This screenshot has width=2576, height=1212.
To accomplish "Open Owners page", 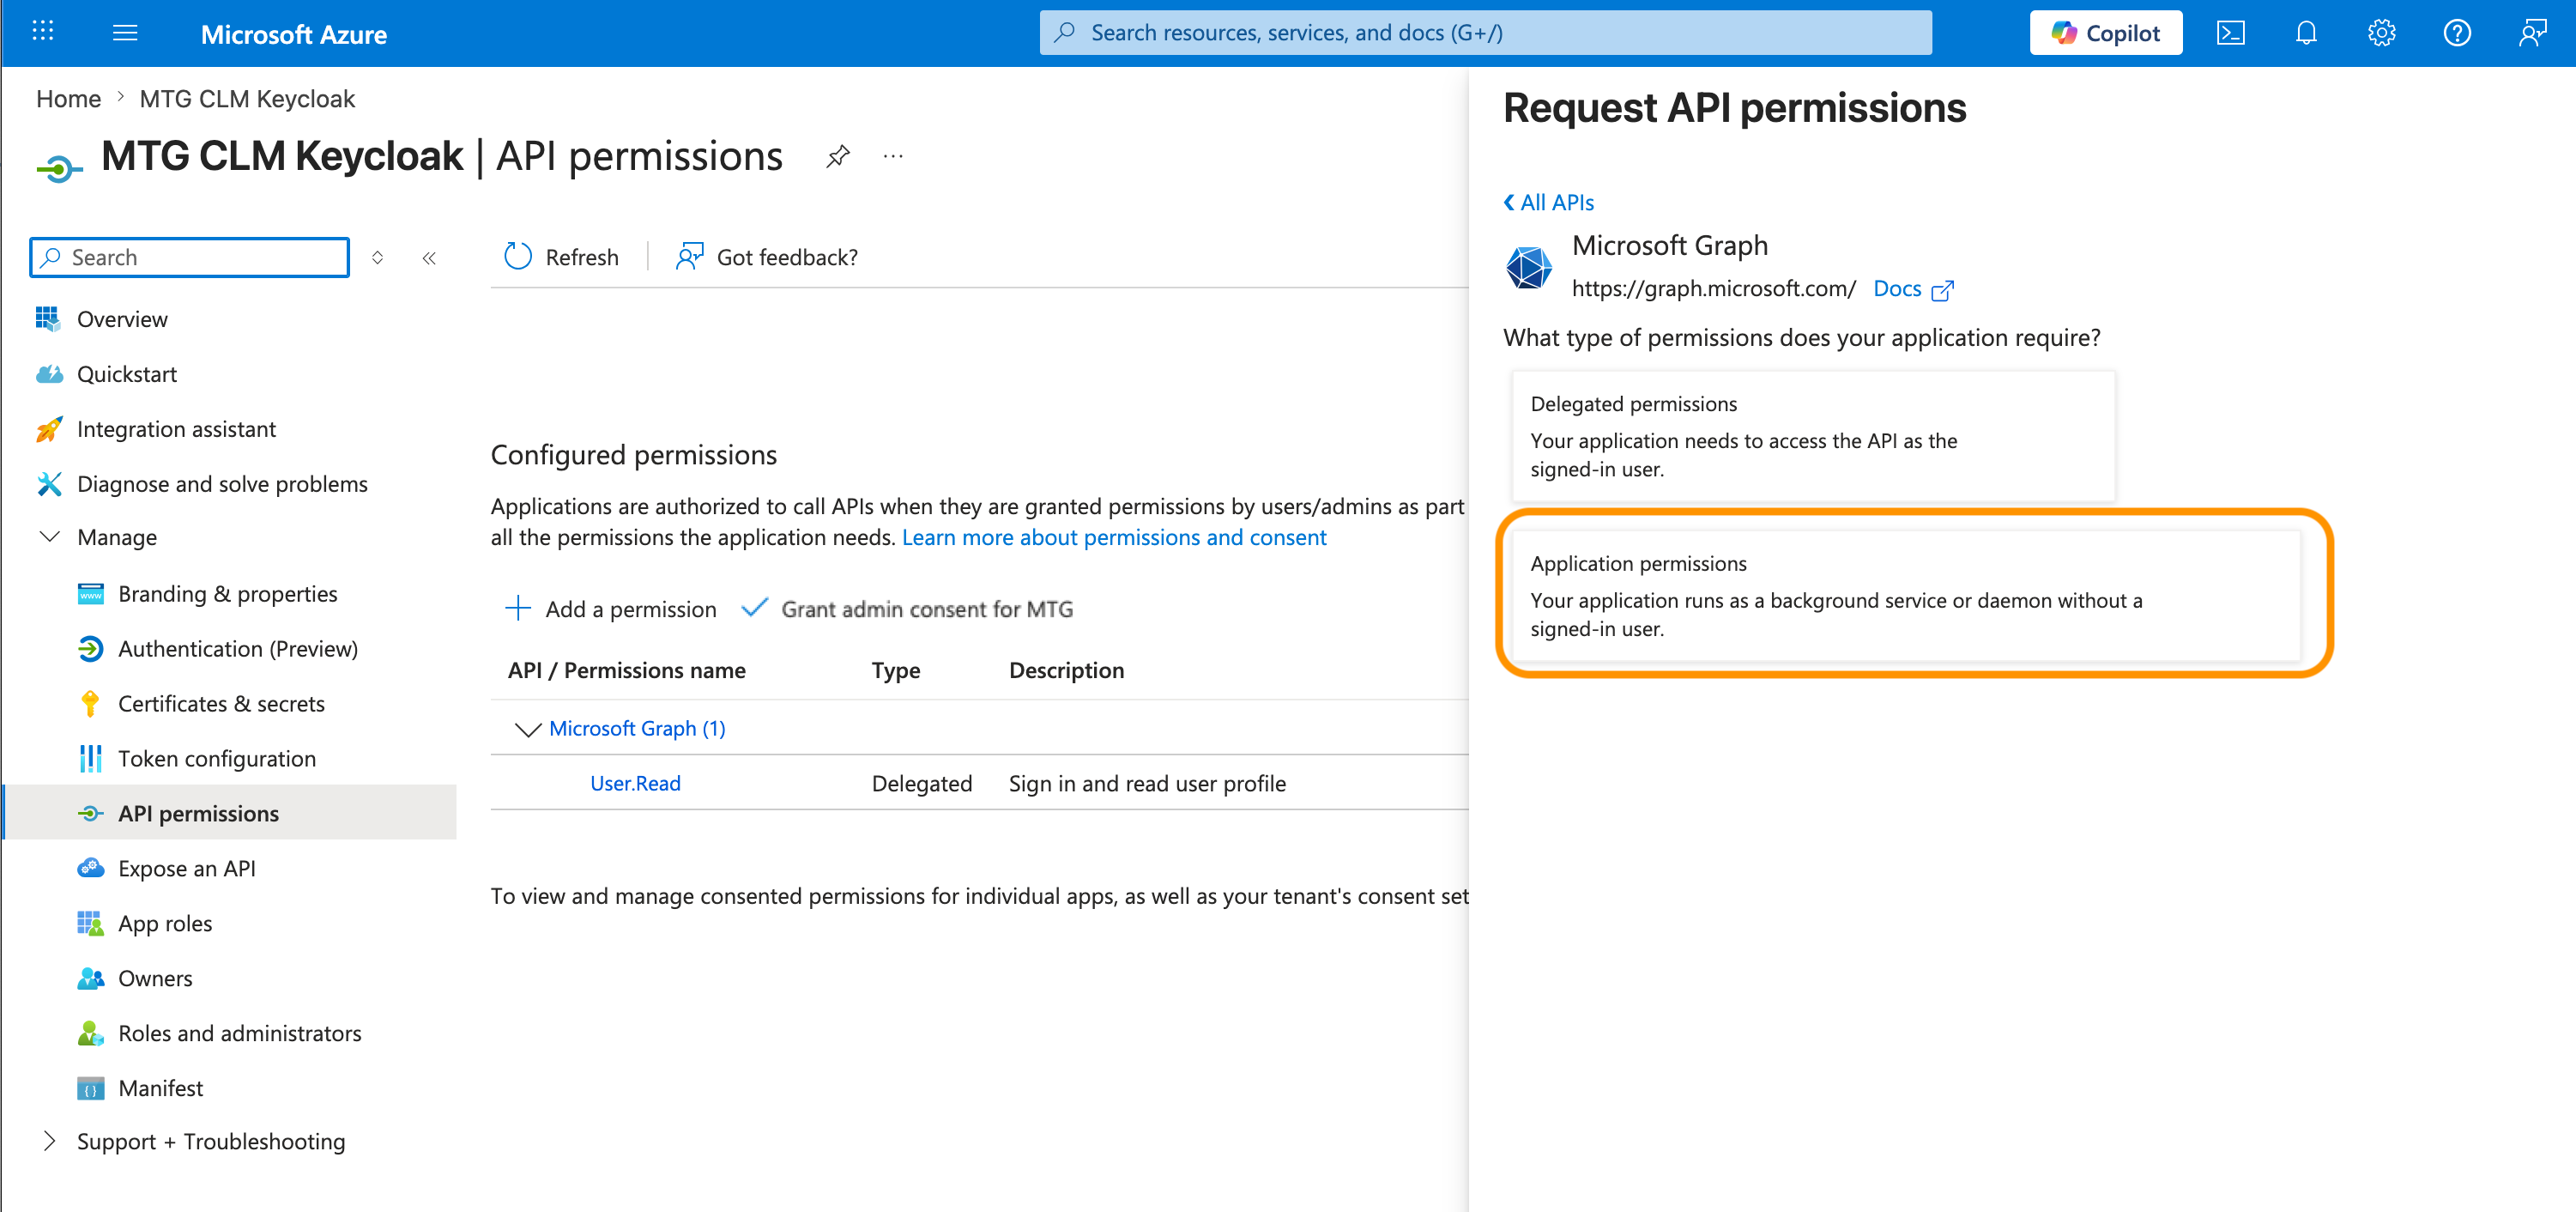I will [155, 978].
